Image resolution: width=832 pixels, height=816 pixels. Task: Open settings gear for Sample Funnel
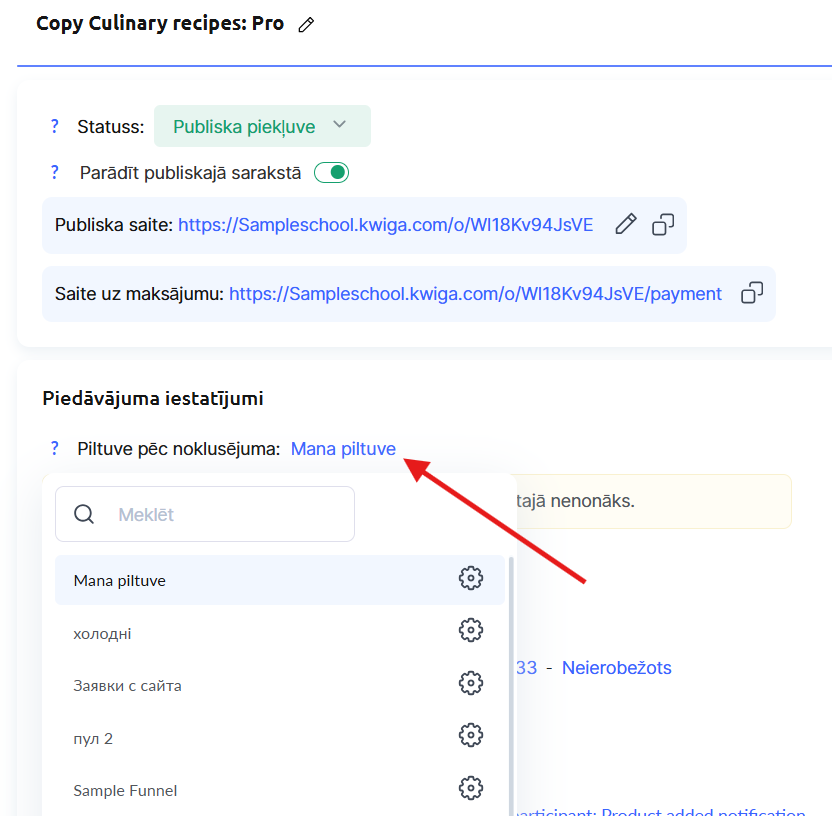(470, 787)
